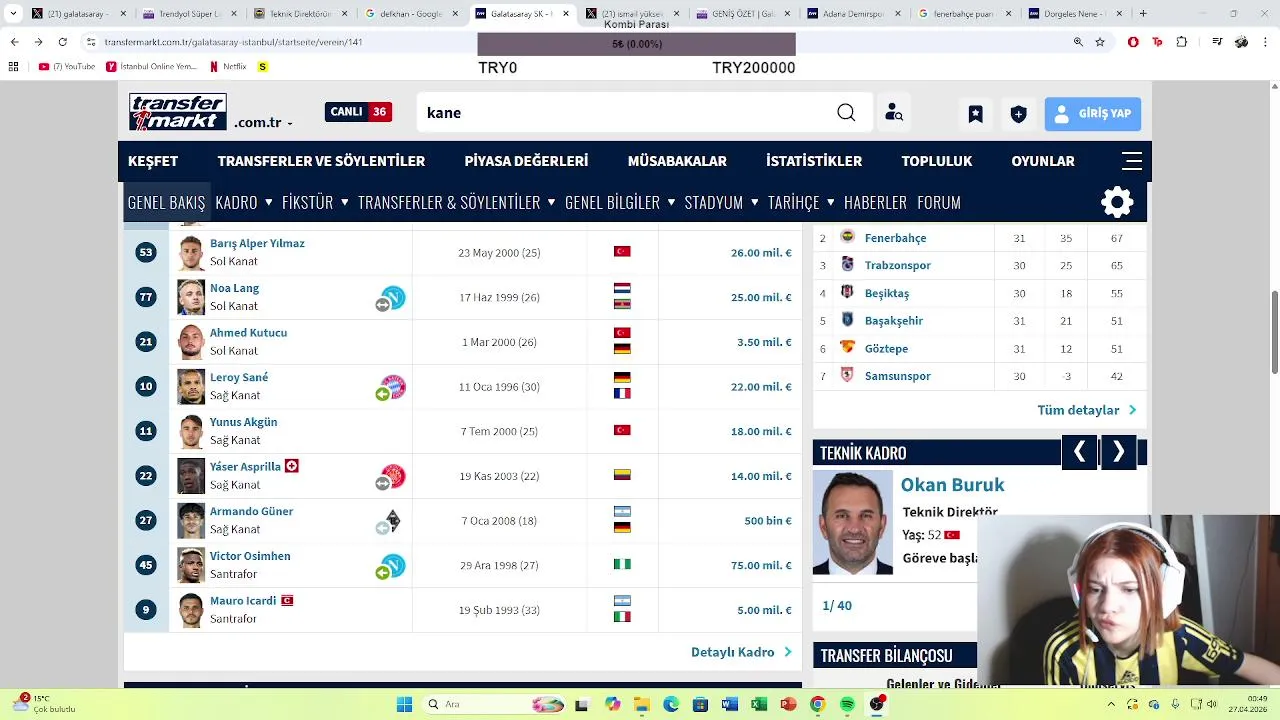Go to the HABERLER tab
Image resolution: width=1280 pixels, height=720 pixels.
click(x=875, y=202)
